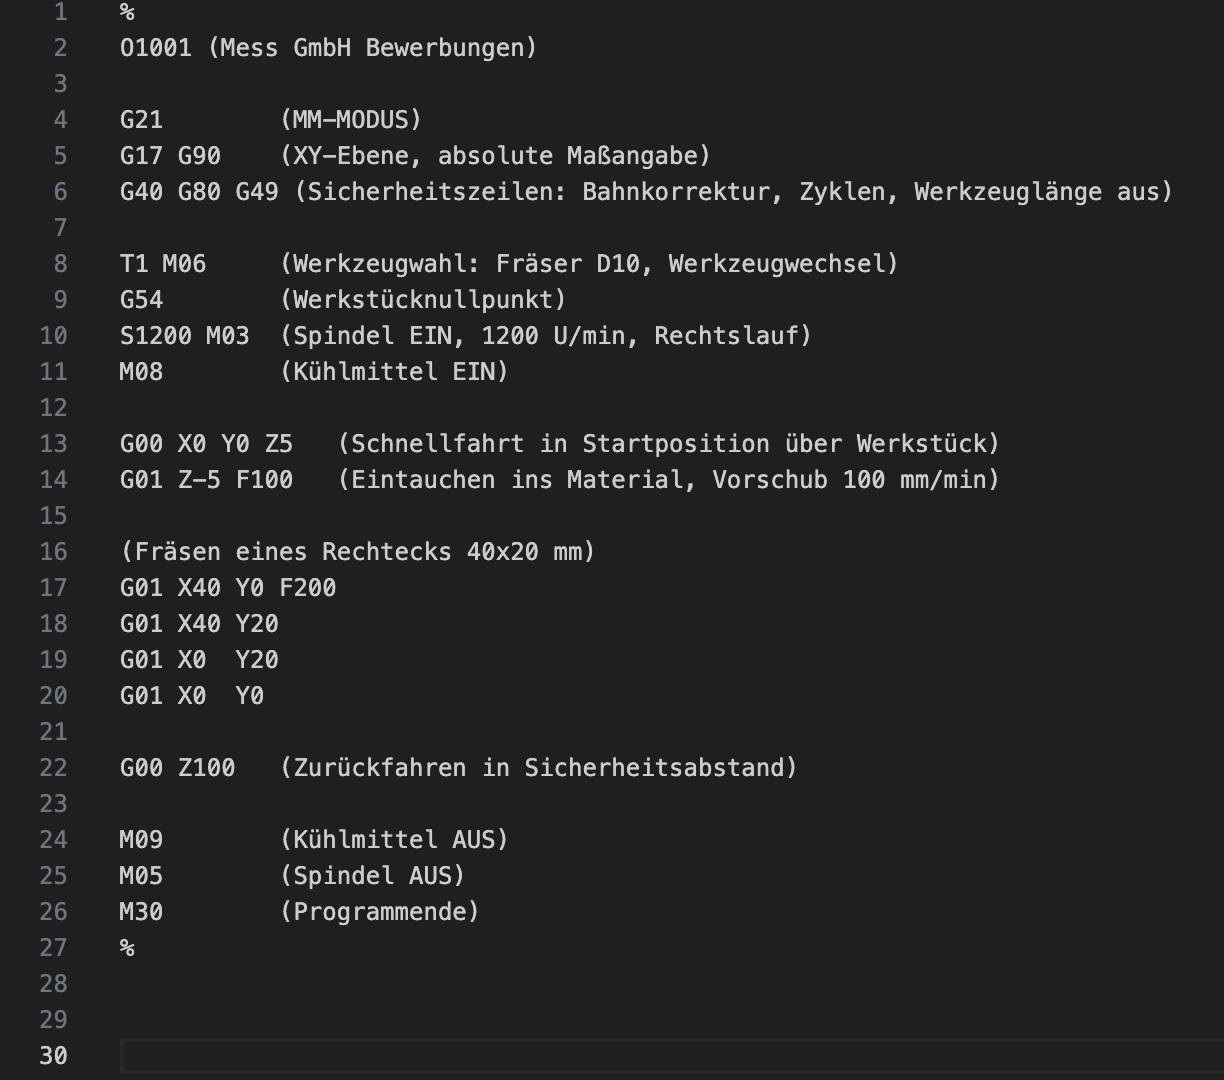This screenshot has height=1080, width=1224.
Task: Click the comment "(Fräsen eines Rechtecks 40x20 mm)"
Action: pyautogui.click(x=357, y=552)
